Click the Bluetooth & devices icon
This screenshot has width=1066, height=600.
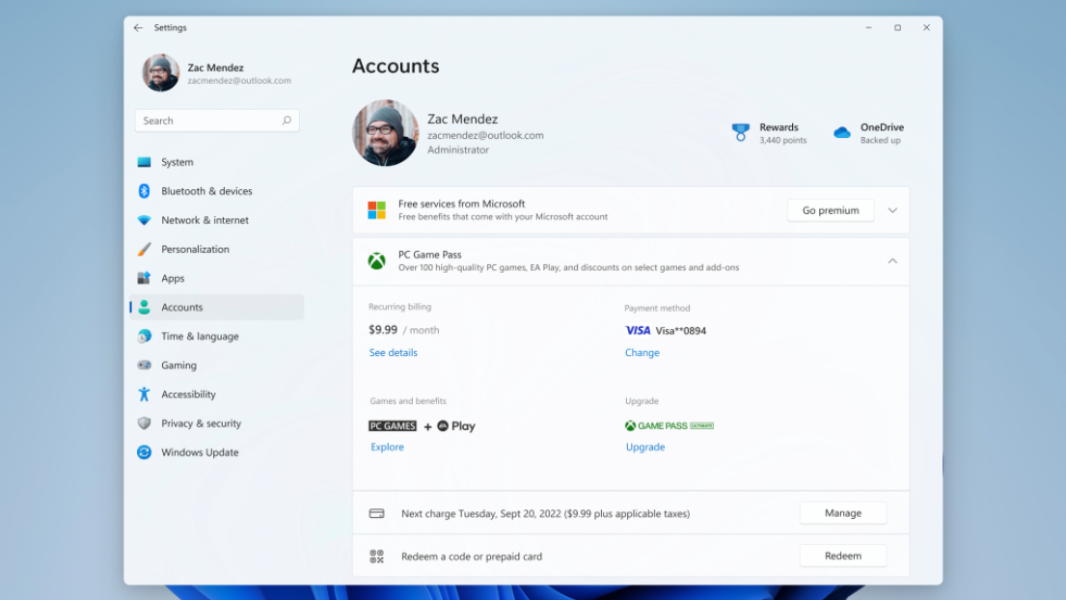[x=144, y=191]
